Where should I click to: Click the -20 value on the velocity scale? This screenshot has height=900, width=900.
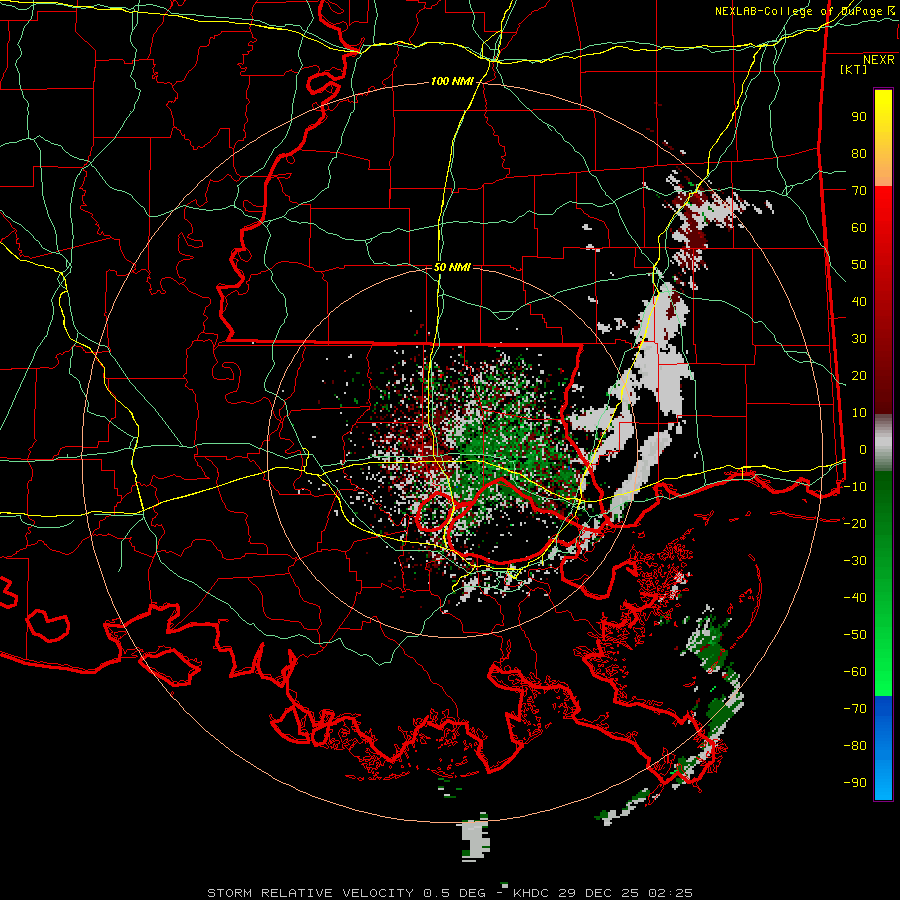point(855,523)
